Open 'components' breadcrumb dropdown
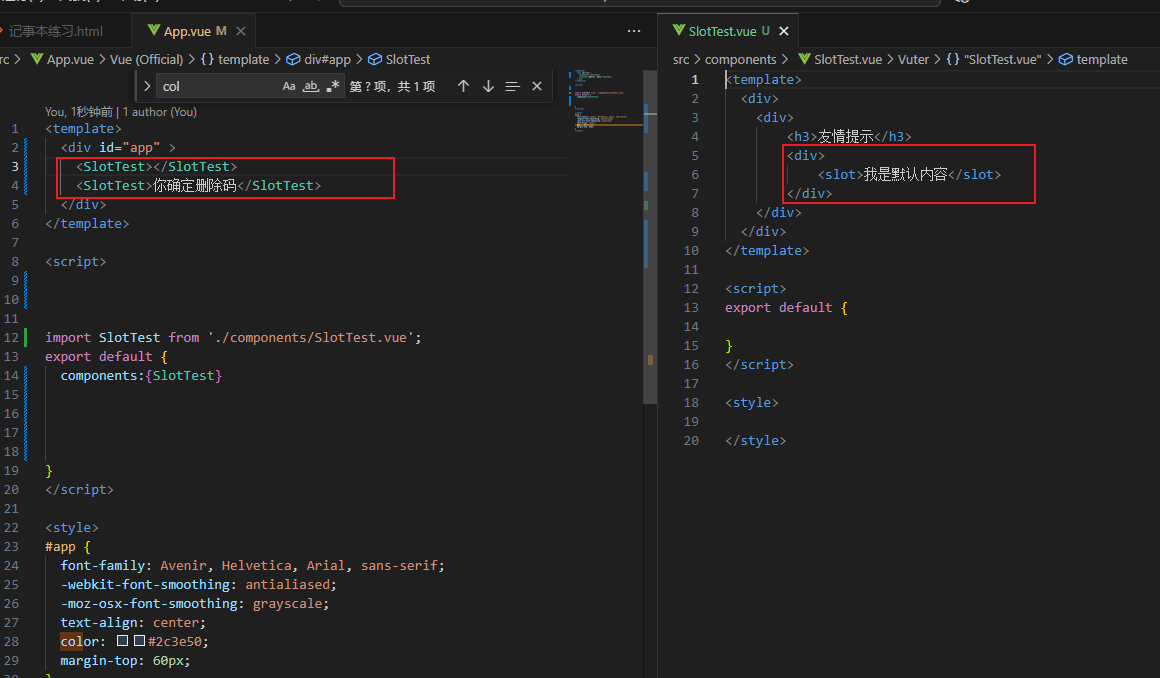 [x=741, y=59]
